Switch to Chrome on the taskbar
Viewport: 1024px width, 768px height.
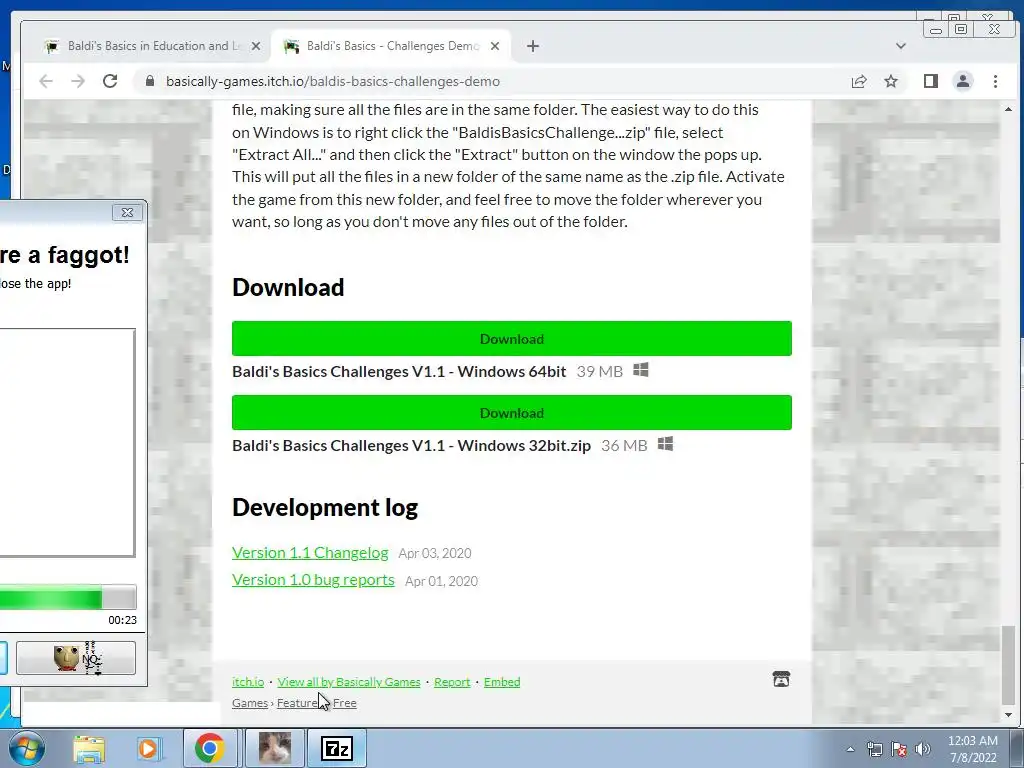[209, 748]
